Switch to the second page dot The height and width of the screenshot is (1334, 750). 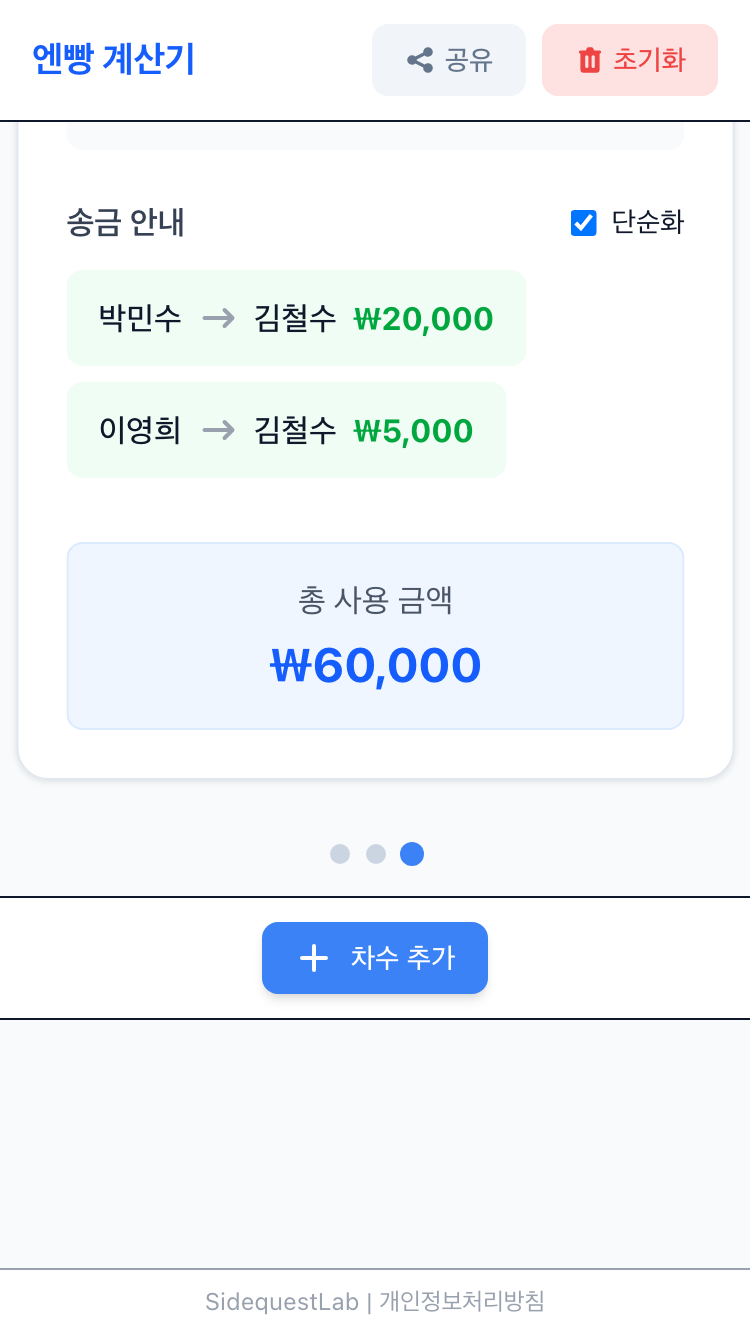click(x=376, y=854)
